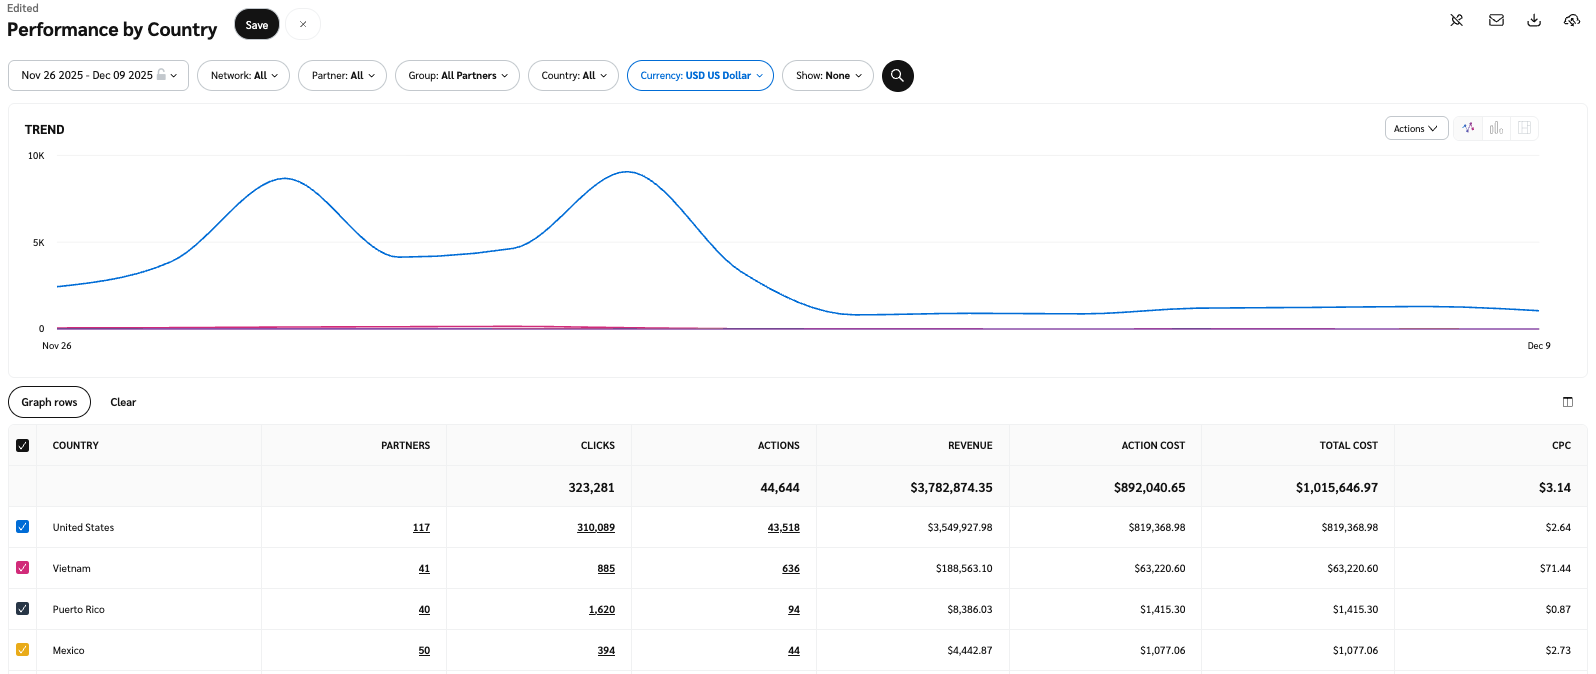Download the report with the download icon
This screenshot has height=674, width=1596.
[1534, 20]
